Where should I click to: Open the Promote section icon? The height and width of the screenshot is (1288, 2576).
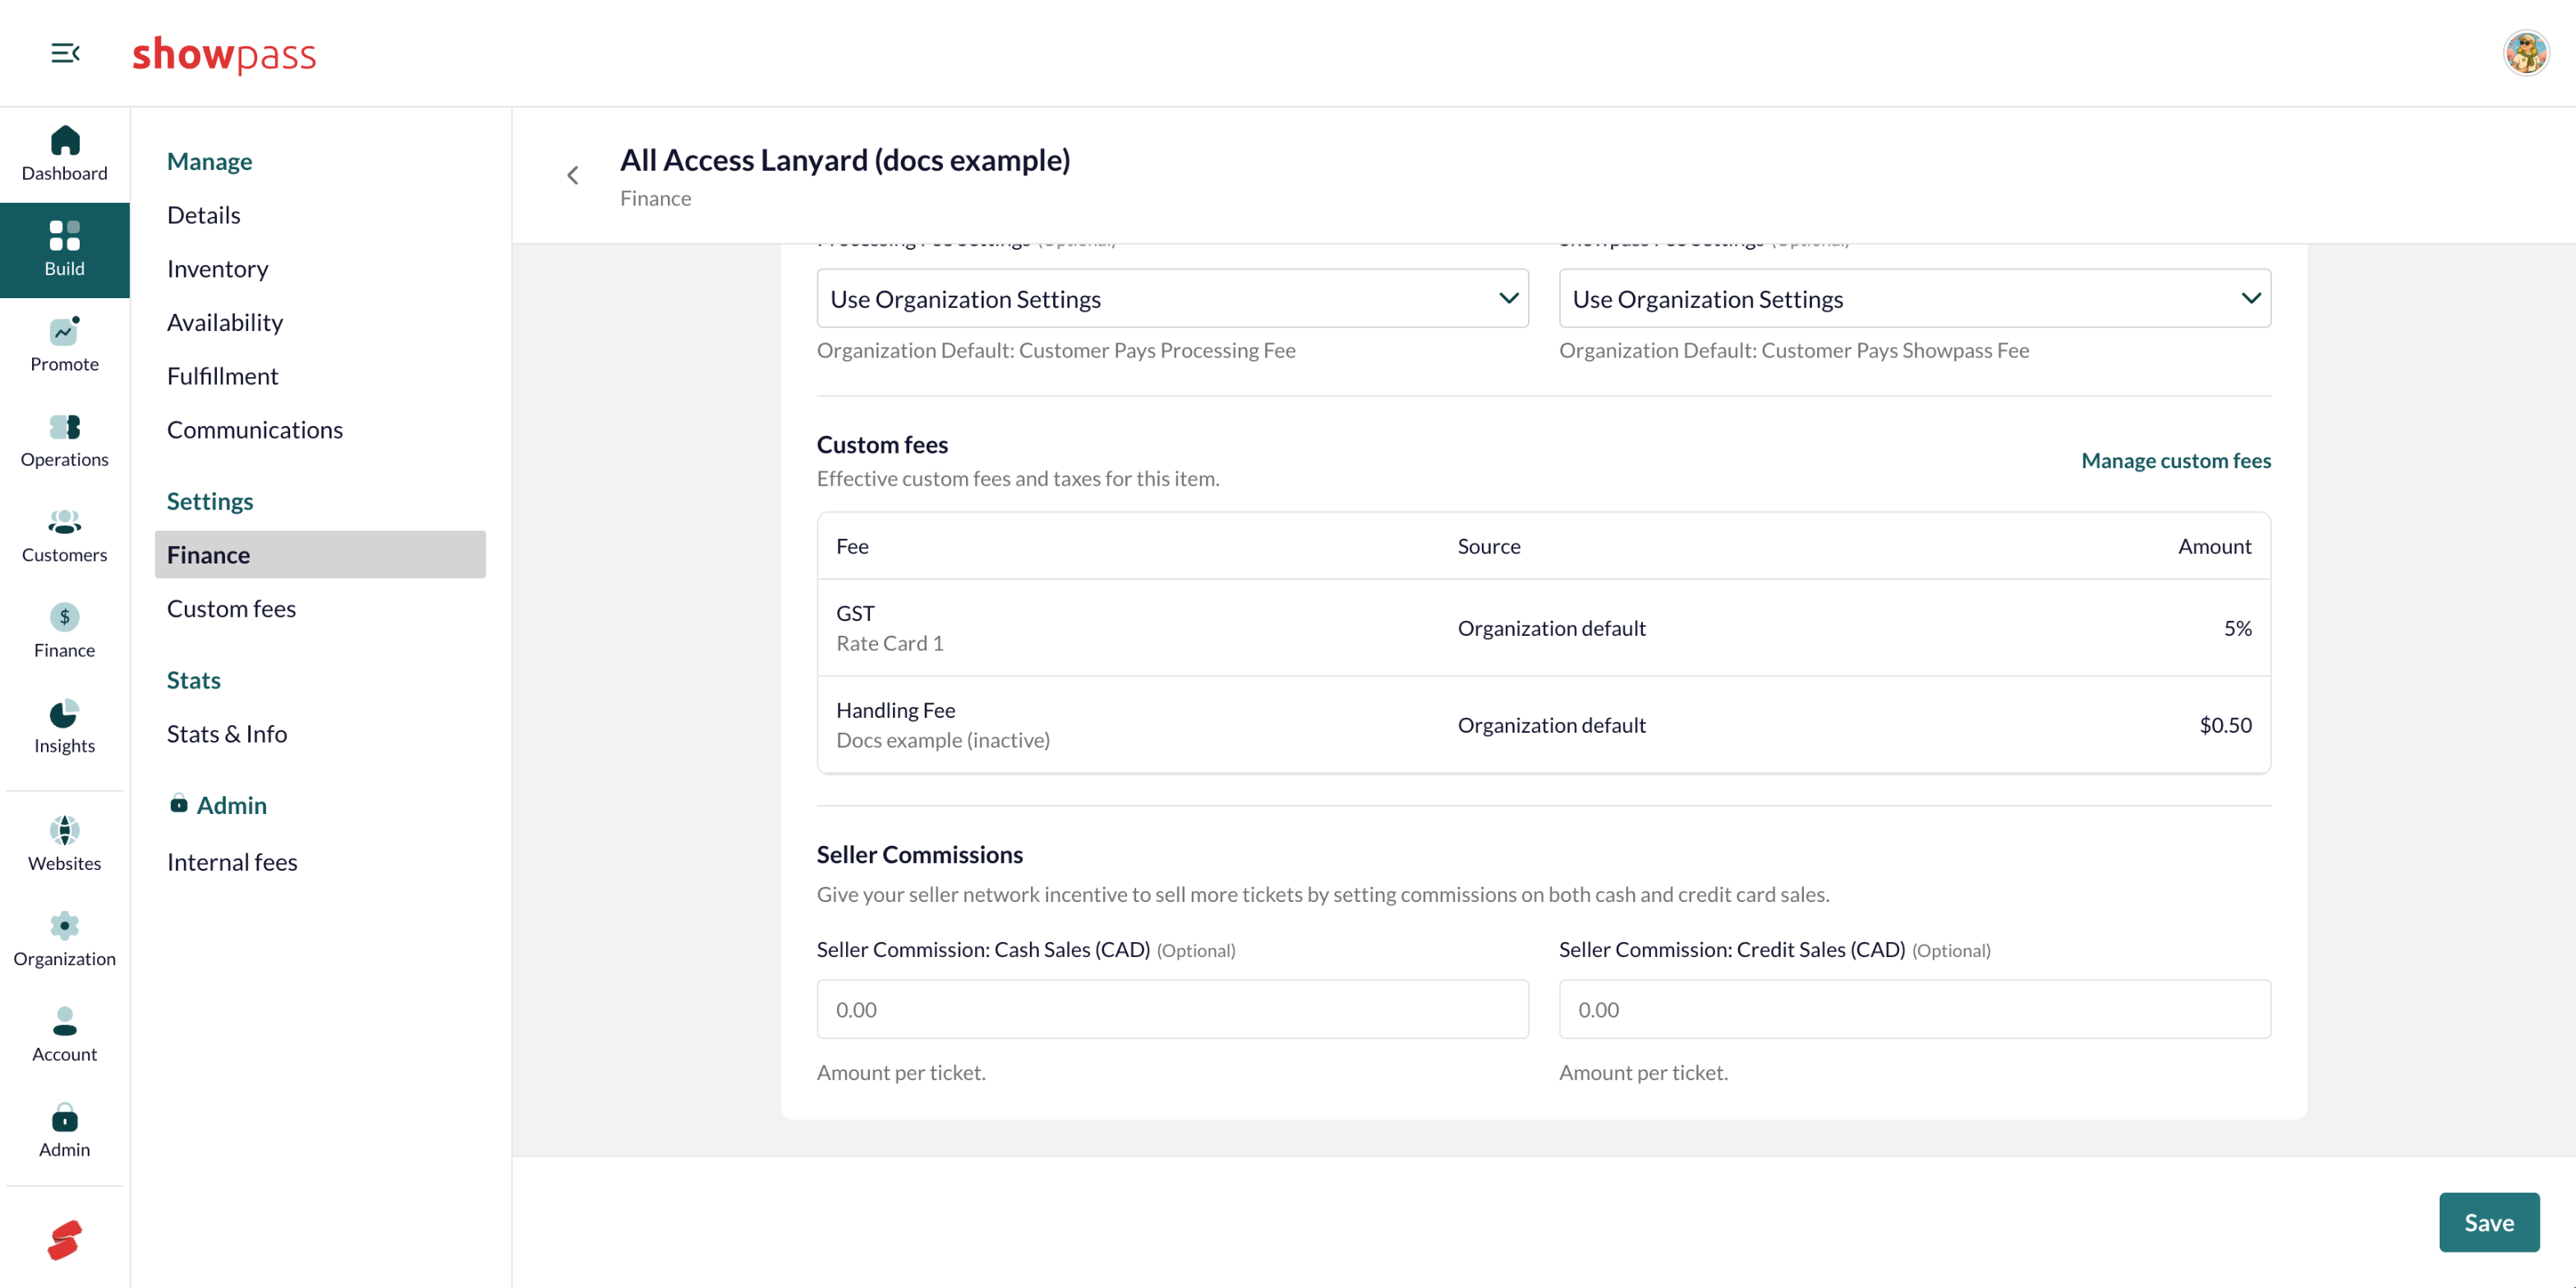pos(65,331)
